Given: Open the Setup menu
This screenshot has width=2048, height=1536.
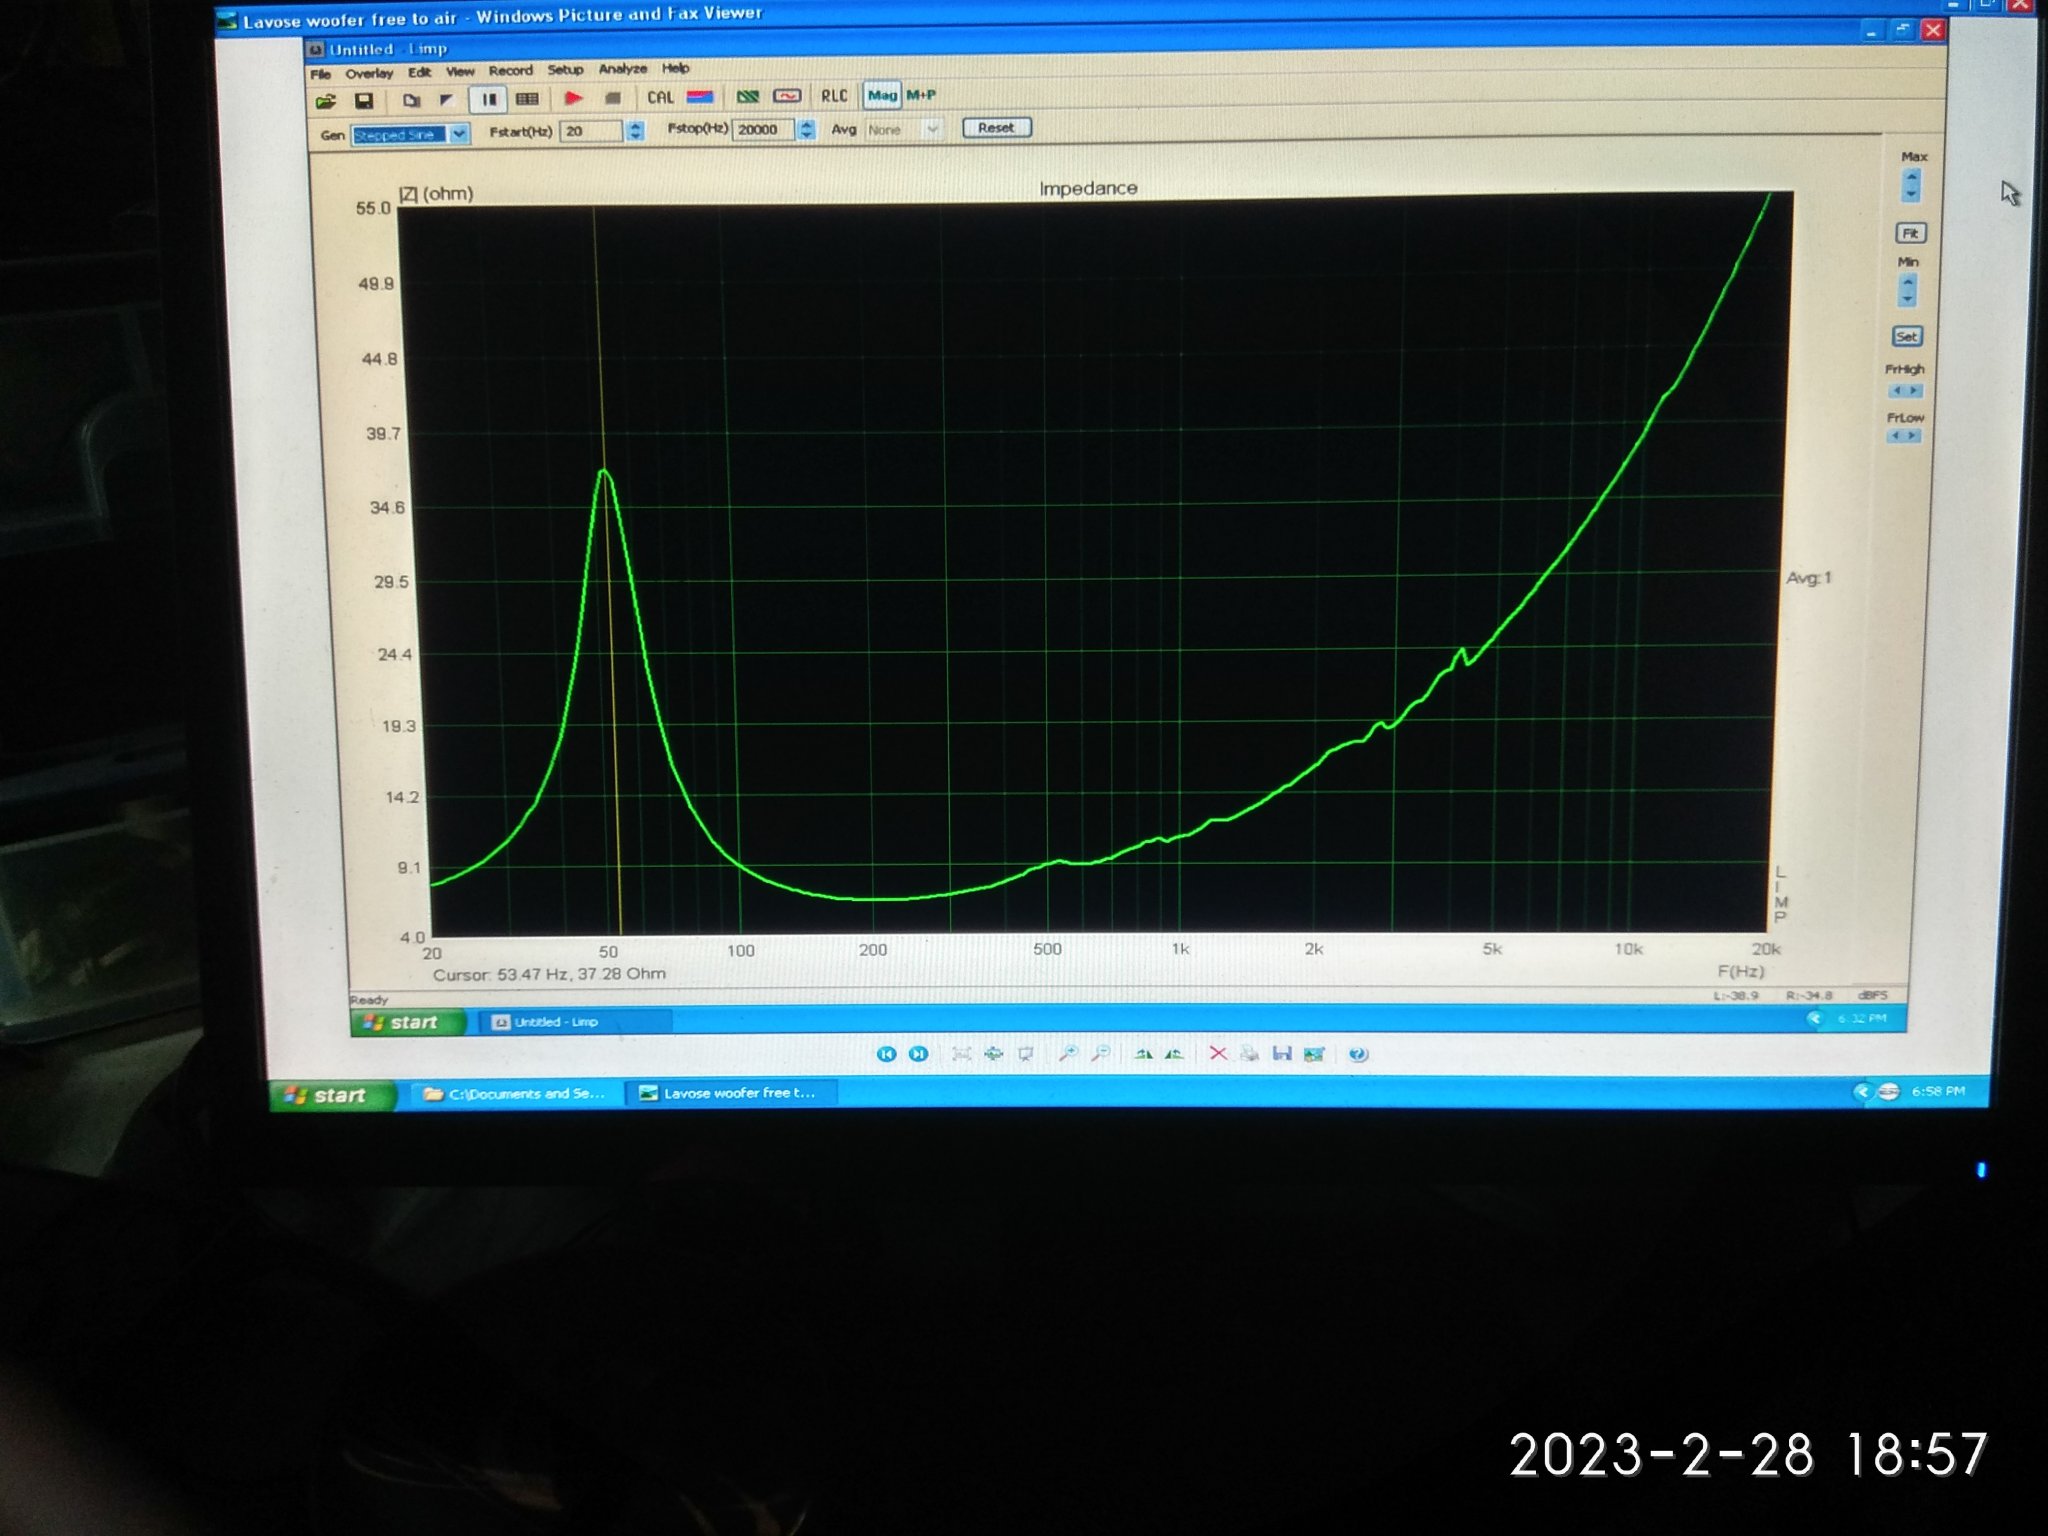Looking at the screenshot, I should click(565, 69).
